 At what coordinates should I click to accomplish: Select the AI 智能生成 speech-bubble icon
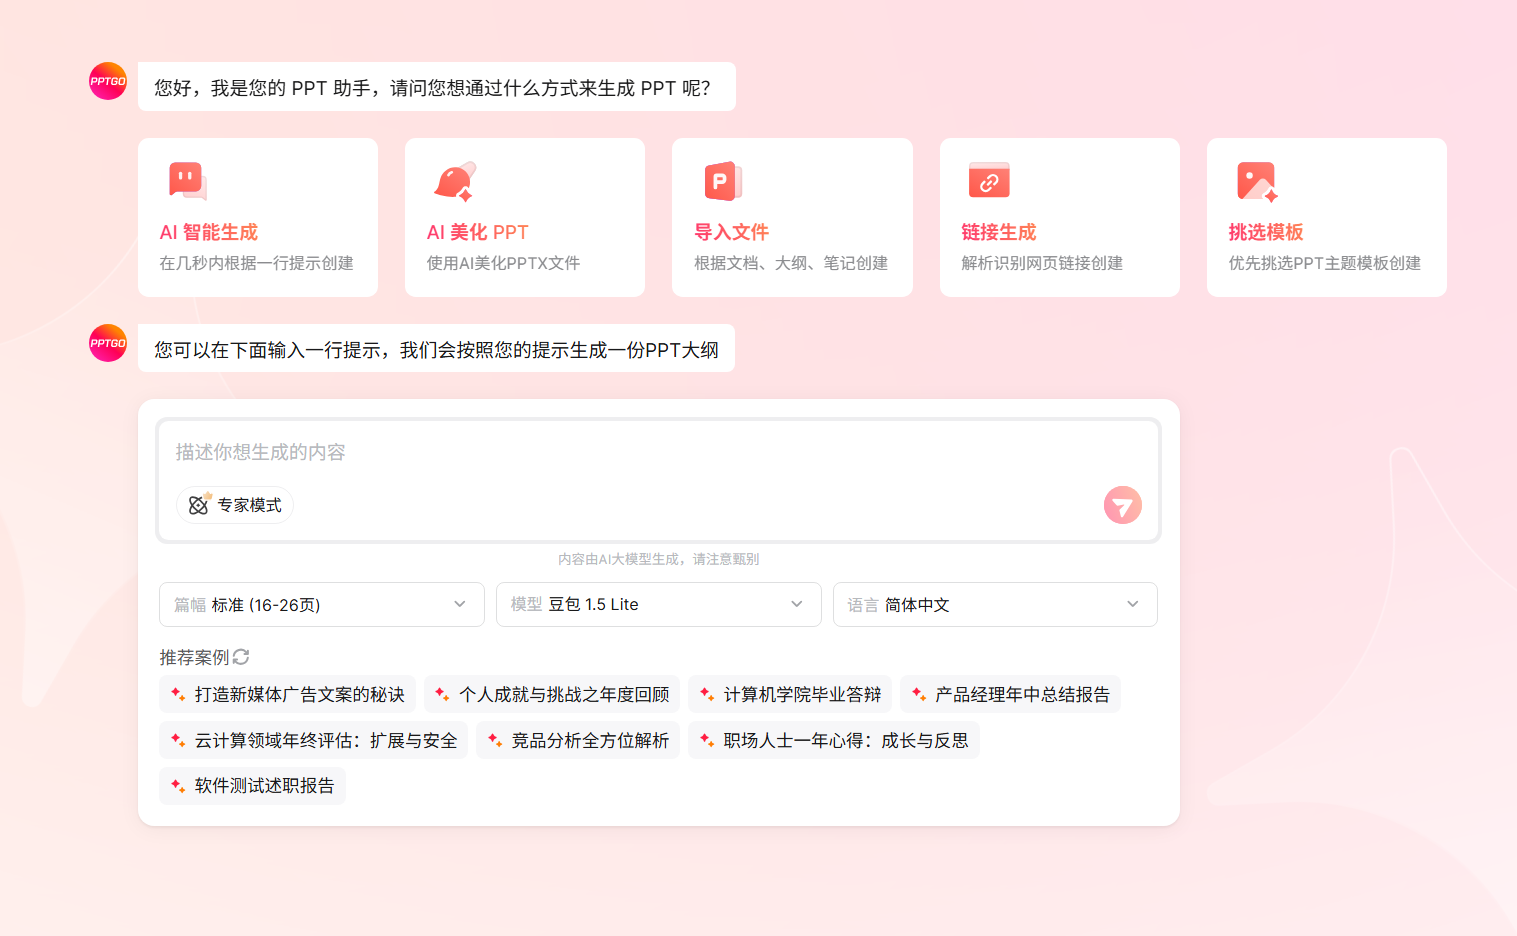tap(187, 181)
